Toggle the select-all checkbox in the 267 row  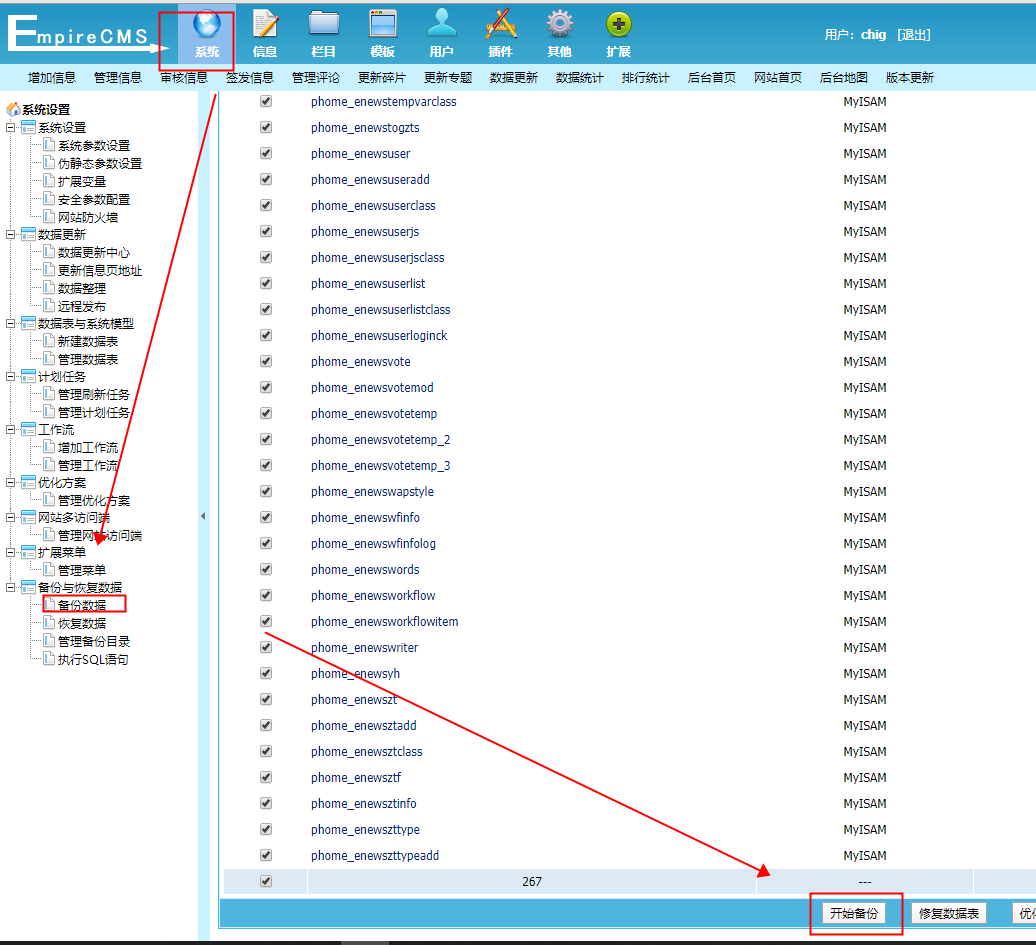(x=266, y=881)
